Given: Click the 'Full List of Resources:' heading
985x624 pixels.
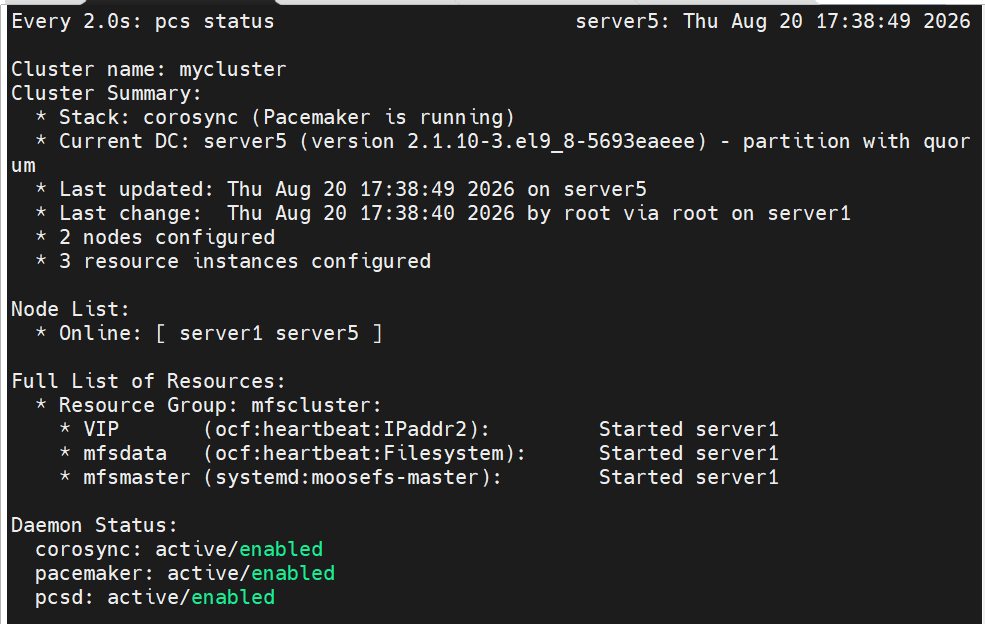Looking at the screenshot, I should point(148,381).
